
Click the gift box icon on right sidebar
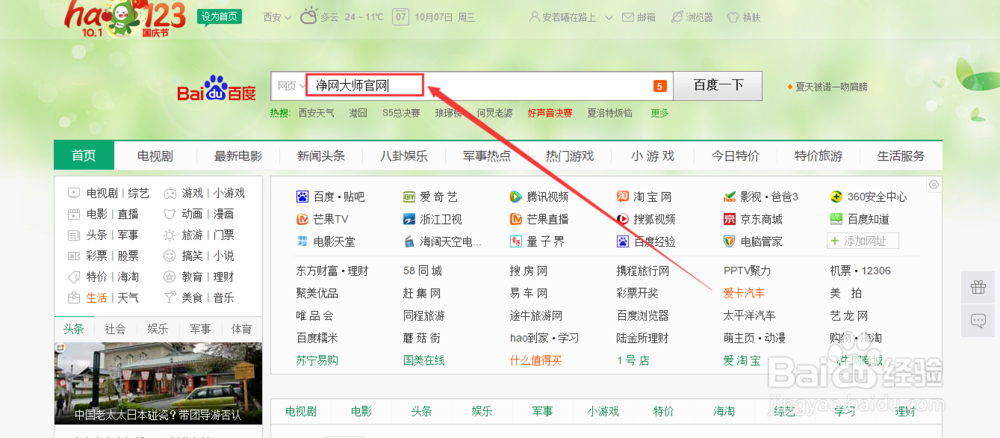[x=978, y=288]
